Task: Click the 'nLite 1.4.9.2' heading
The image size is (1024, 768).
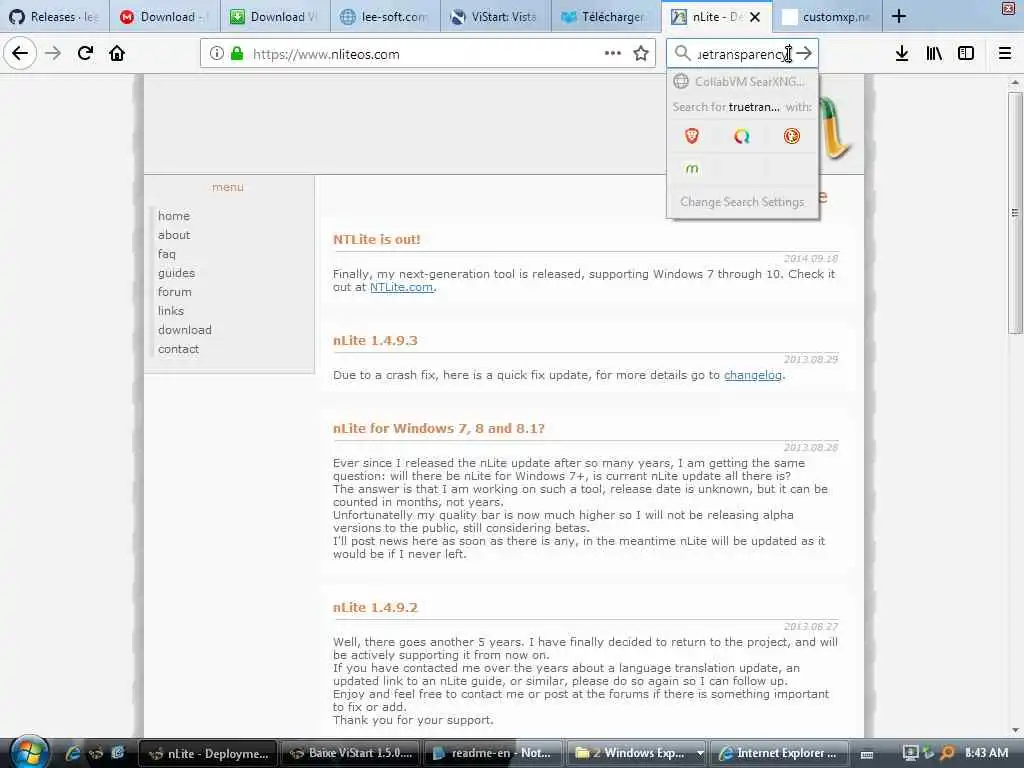Action: point(375,607)
